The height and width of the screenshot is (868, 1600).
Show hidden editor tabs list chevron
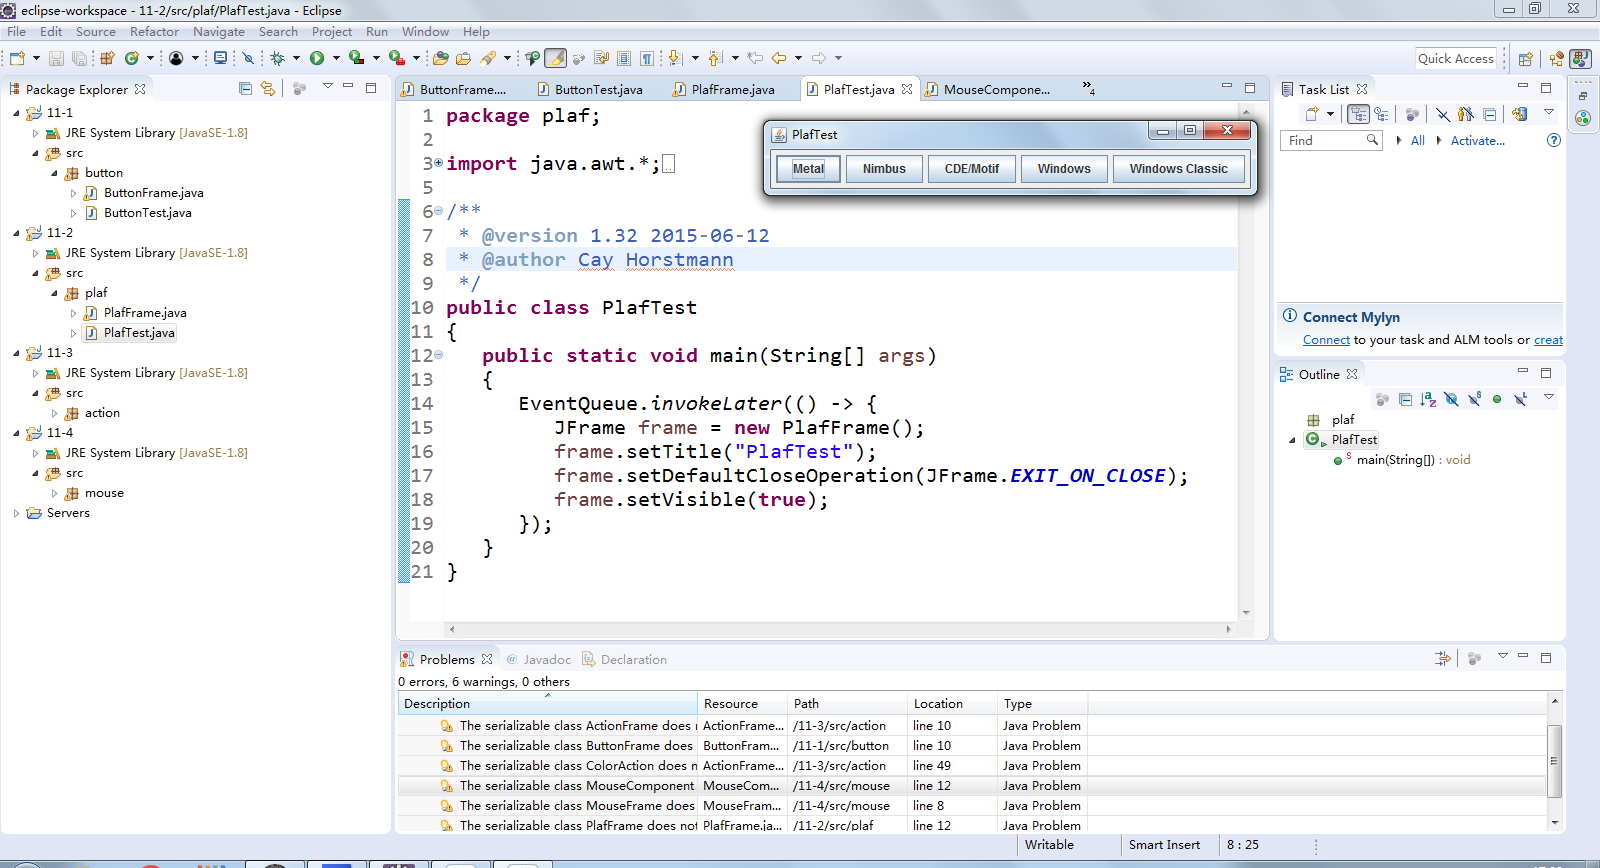point(1088,89)
